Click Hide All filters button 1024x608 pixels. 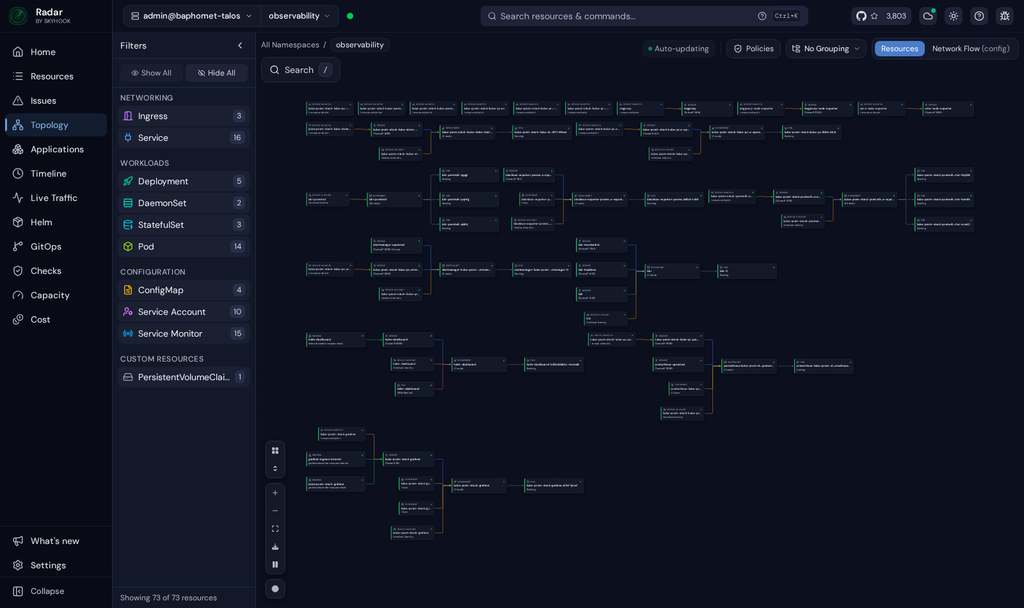pos(216,73)
